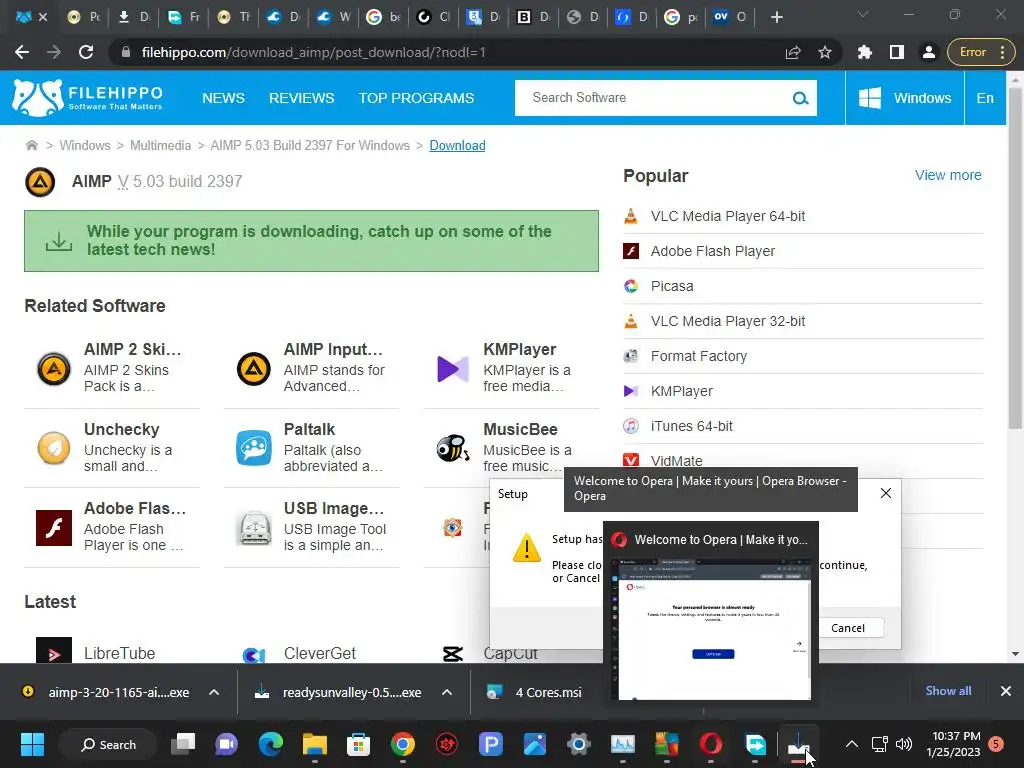Click Show all downloads

point(948,690)
